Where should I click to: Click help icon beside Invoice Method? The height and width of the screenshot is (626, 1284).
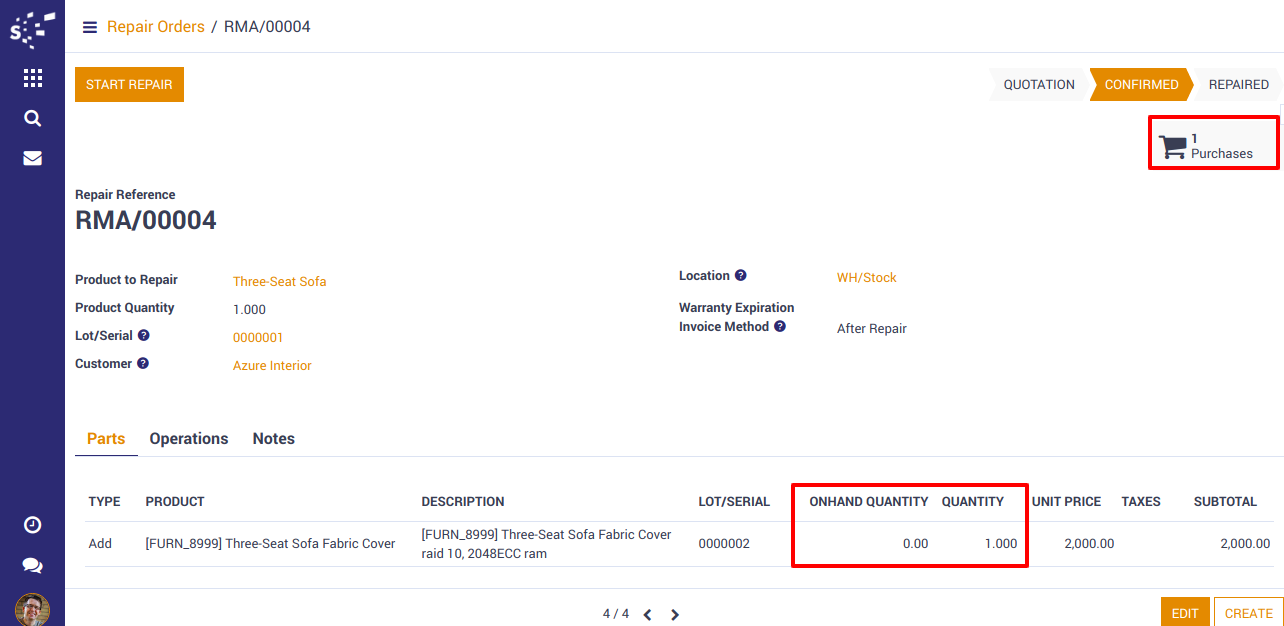pos(780,327)
